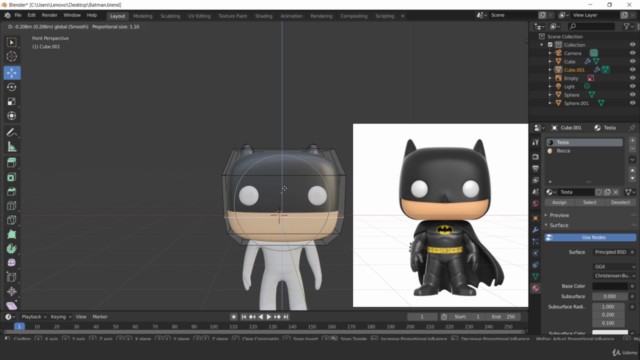This screenshot has width=640, height=360.
Task: Select the Cursor tool
Action: pyautogui.click(x=11, y=56)
